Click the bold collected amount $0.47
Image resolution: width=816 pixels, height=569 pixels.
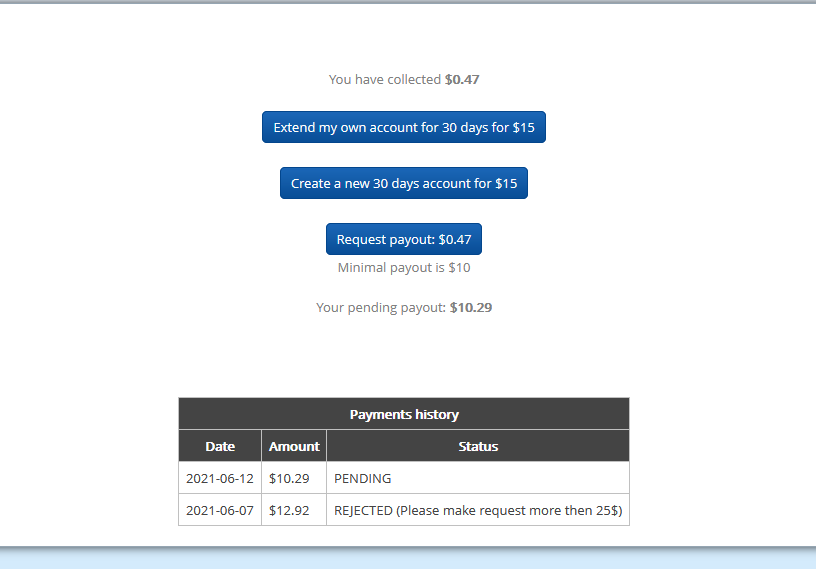pos(462,79)
